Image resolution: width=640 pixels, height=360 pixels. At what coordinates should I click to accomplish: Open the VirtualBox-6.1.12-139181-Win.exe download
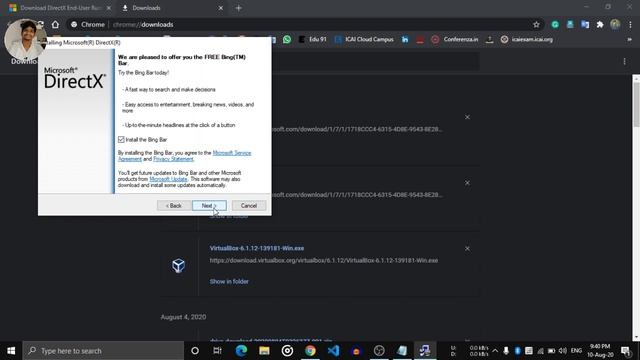click(x=257, y=248)
